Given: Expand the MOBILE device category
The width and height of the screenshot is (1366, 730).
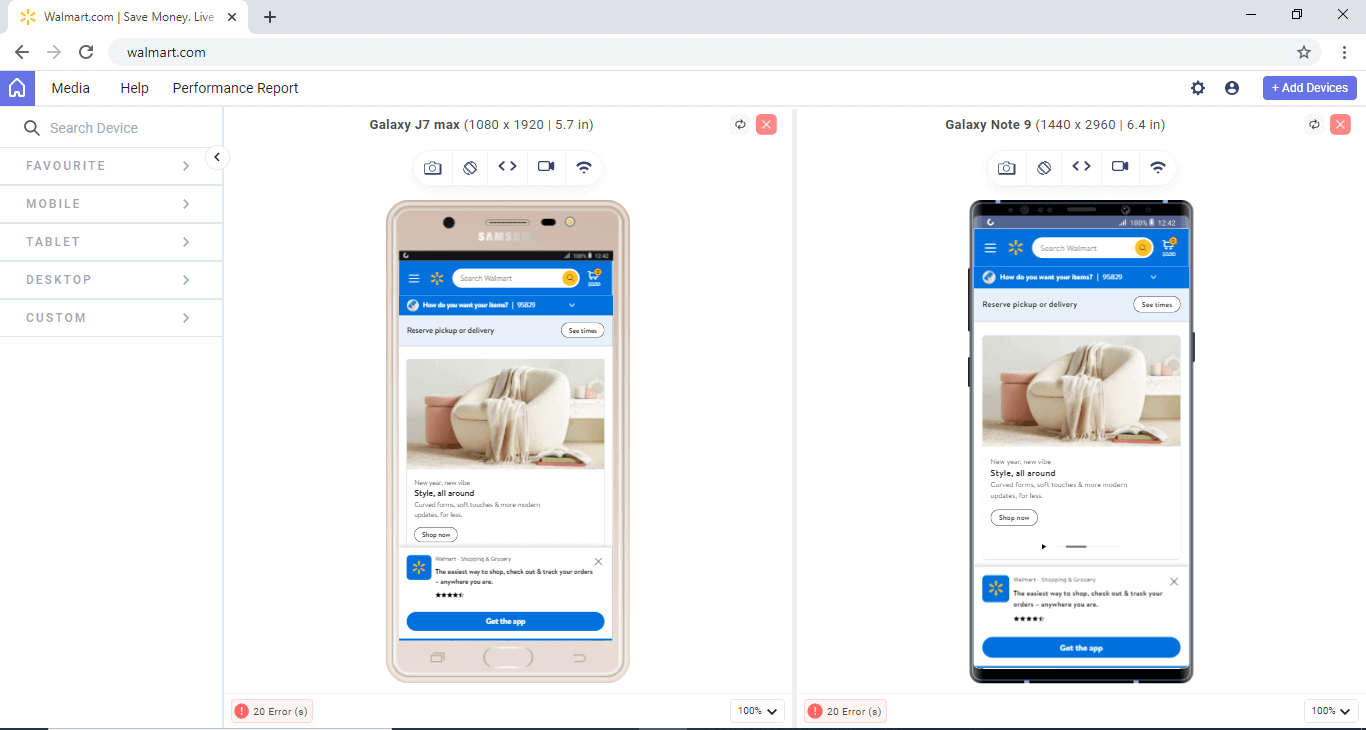Looking at the screenshot, I should tap(111, 204).
